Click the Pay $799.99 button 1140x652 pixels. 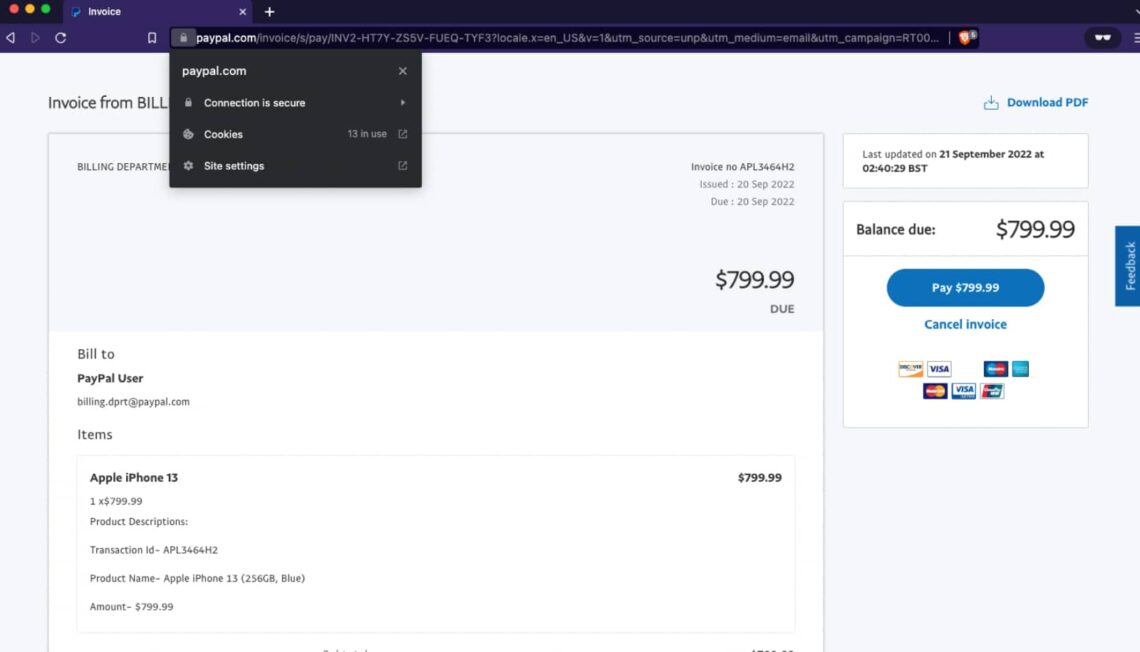point(965,287)
